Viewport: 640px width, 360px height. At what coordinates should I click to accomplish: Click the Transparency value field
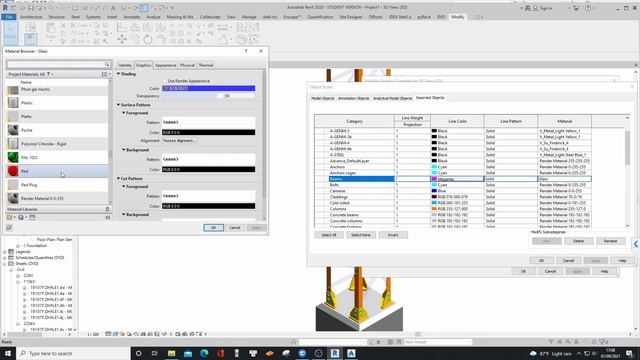click(240, 96)
